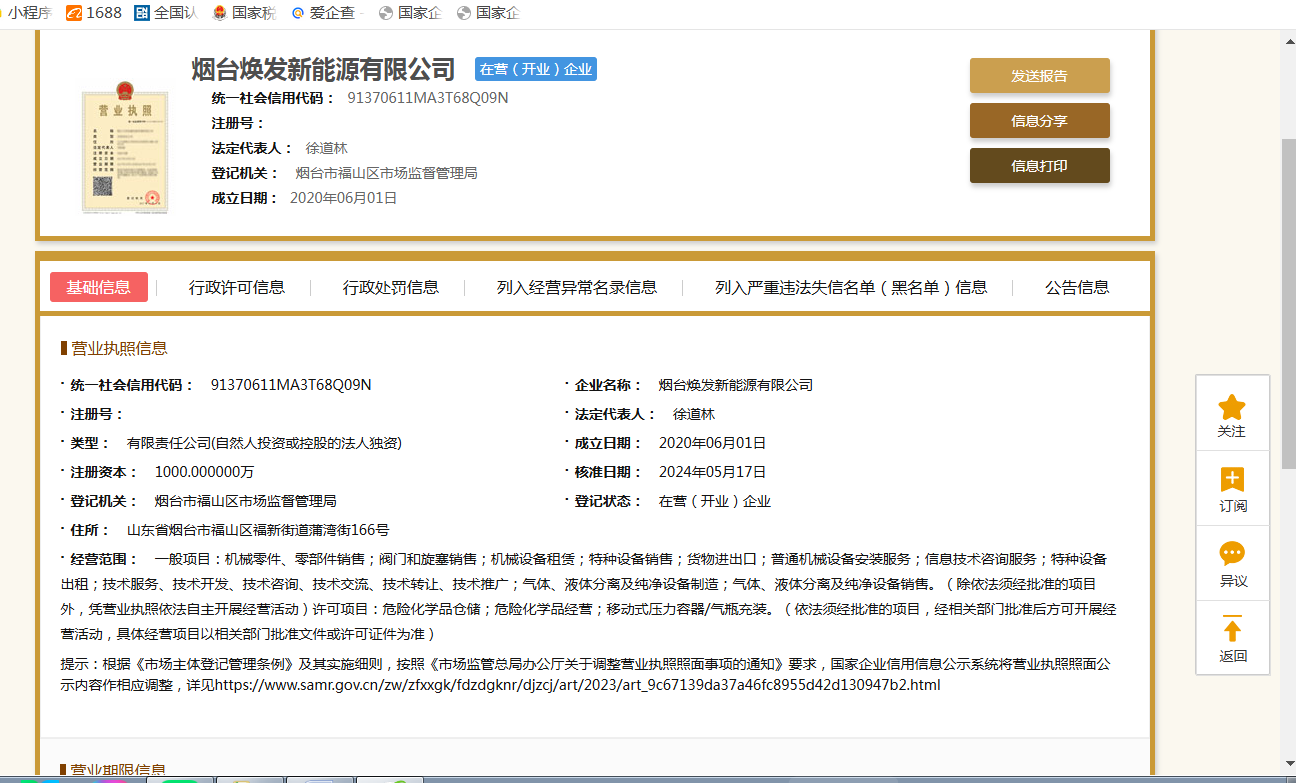This screenshot has width=1296, height=783.
Task: Open the 小程序 bookmark
Action: click(x=26, y=13)
